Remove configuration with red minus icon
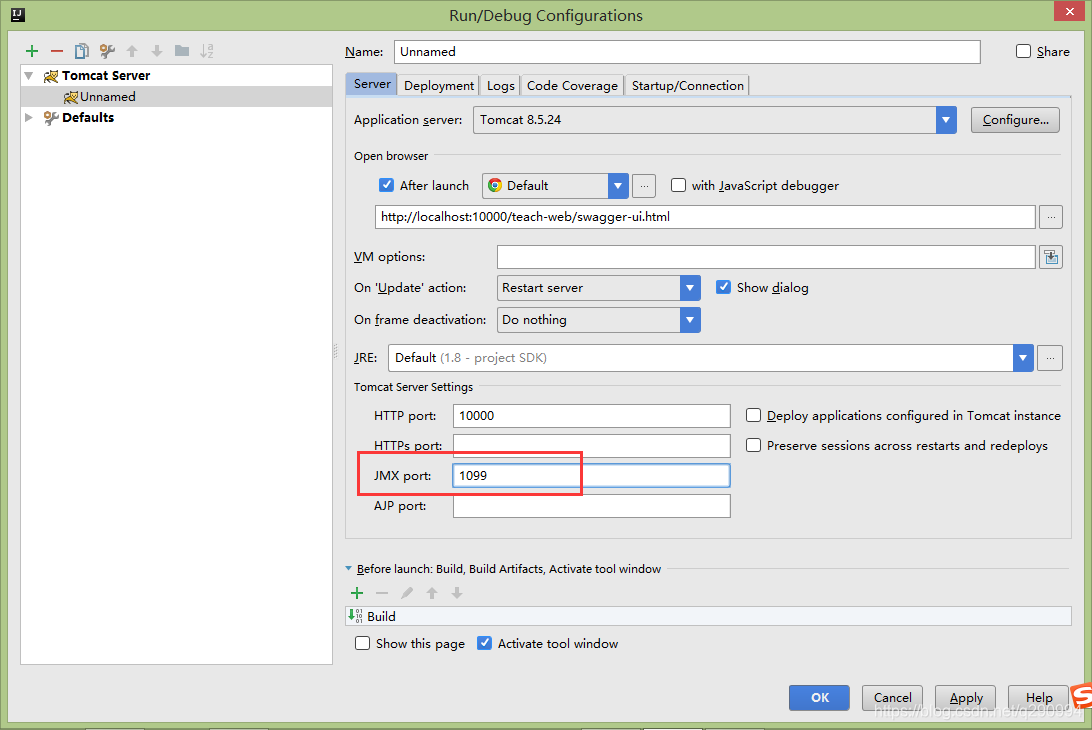The image size is (1092, 730). pyautogui.click(x=57, y=51)
